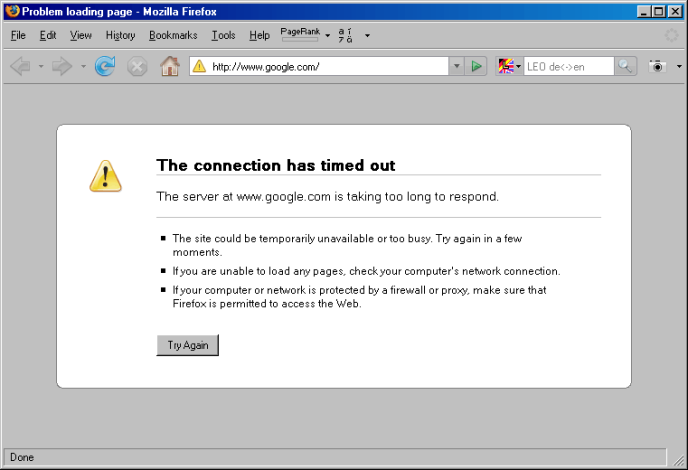Open the View menu
Screen dimensions: 688x470
[81, 36]
